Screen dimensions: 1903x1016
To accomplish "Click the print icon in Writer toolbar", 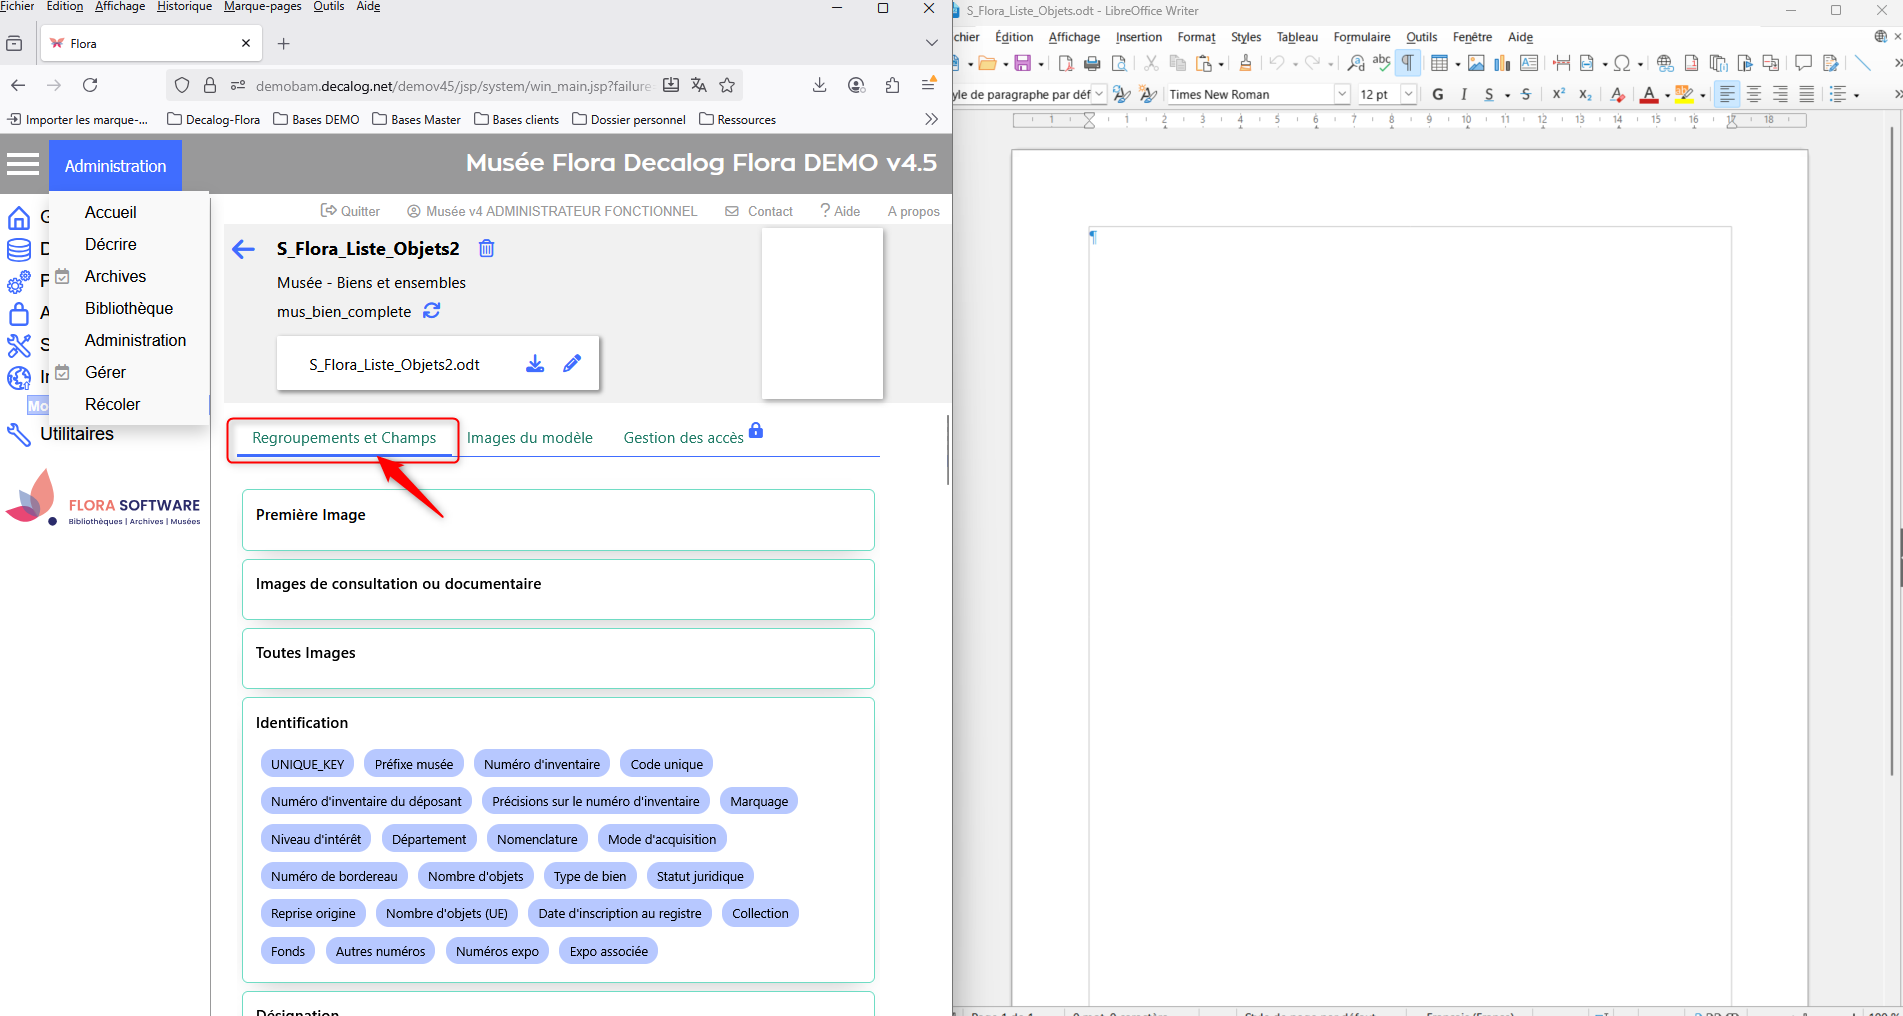I will [1092, 64].
